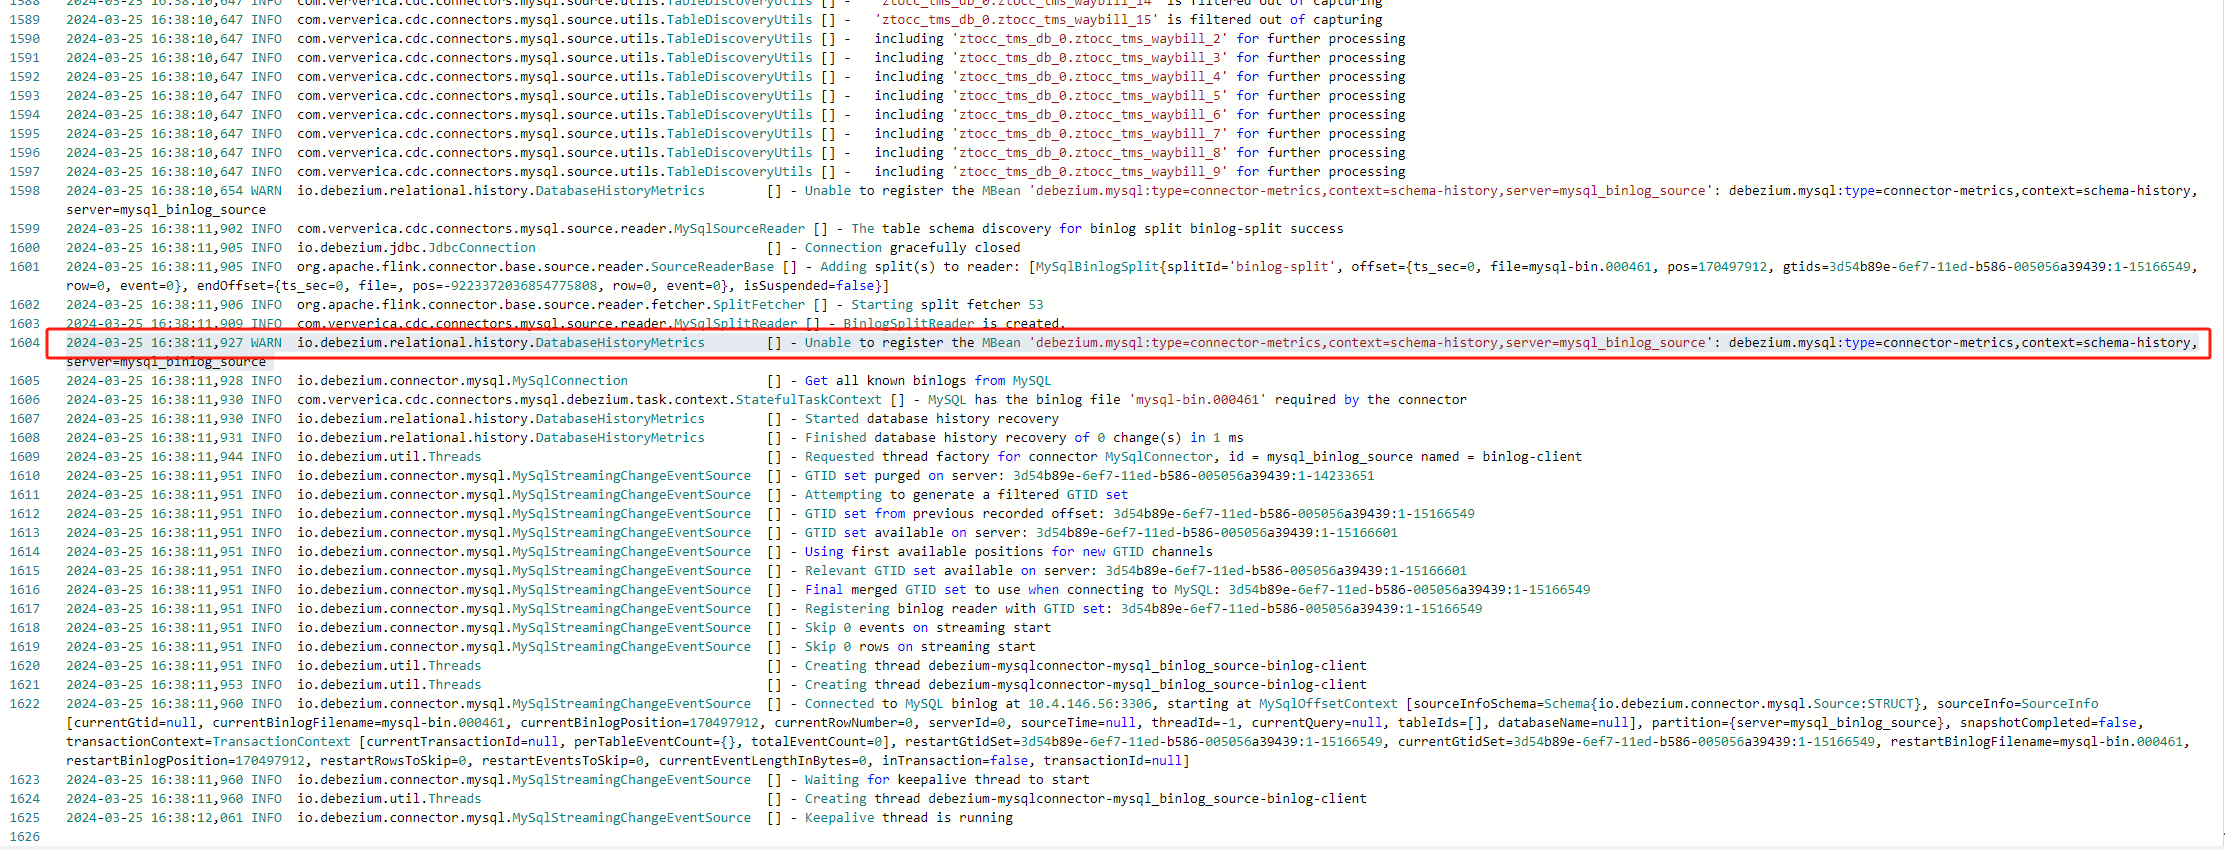Click 'BinlogSplitReader is created.' message

pyautogui.click(x=954, y=324)
